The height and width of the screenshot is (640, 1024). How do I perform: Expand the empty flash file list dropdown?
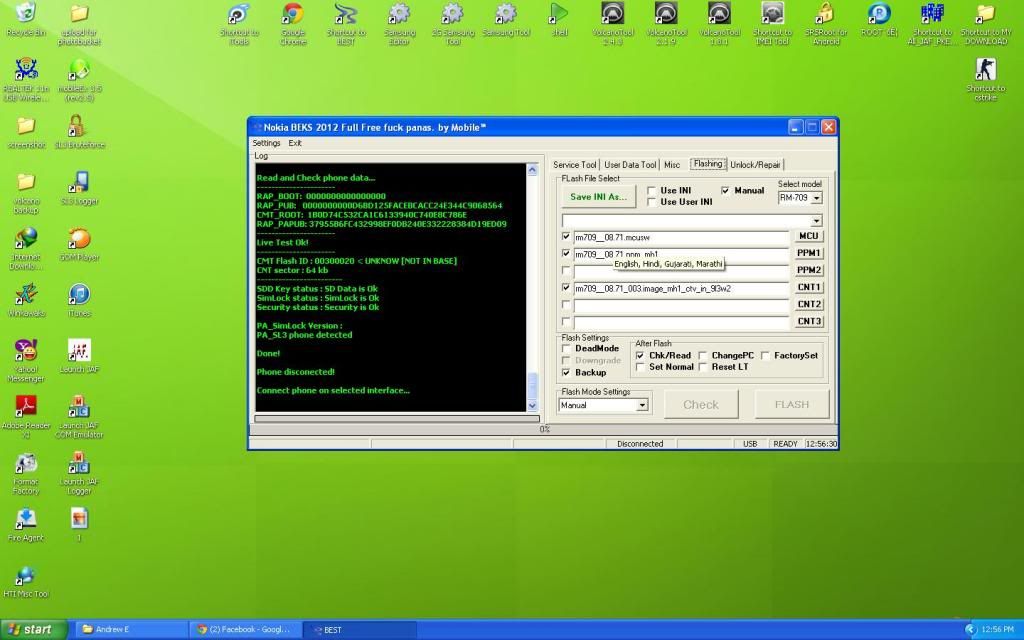[x=816, y=221]
